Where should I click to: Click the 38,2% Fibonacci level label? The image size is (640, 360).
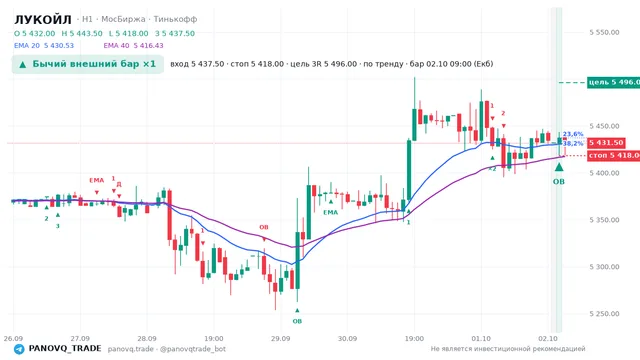[x=573, y=144]
